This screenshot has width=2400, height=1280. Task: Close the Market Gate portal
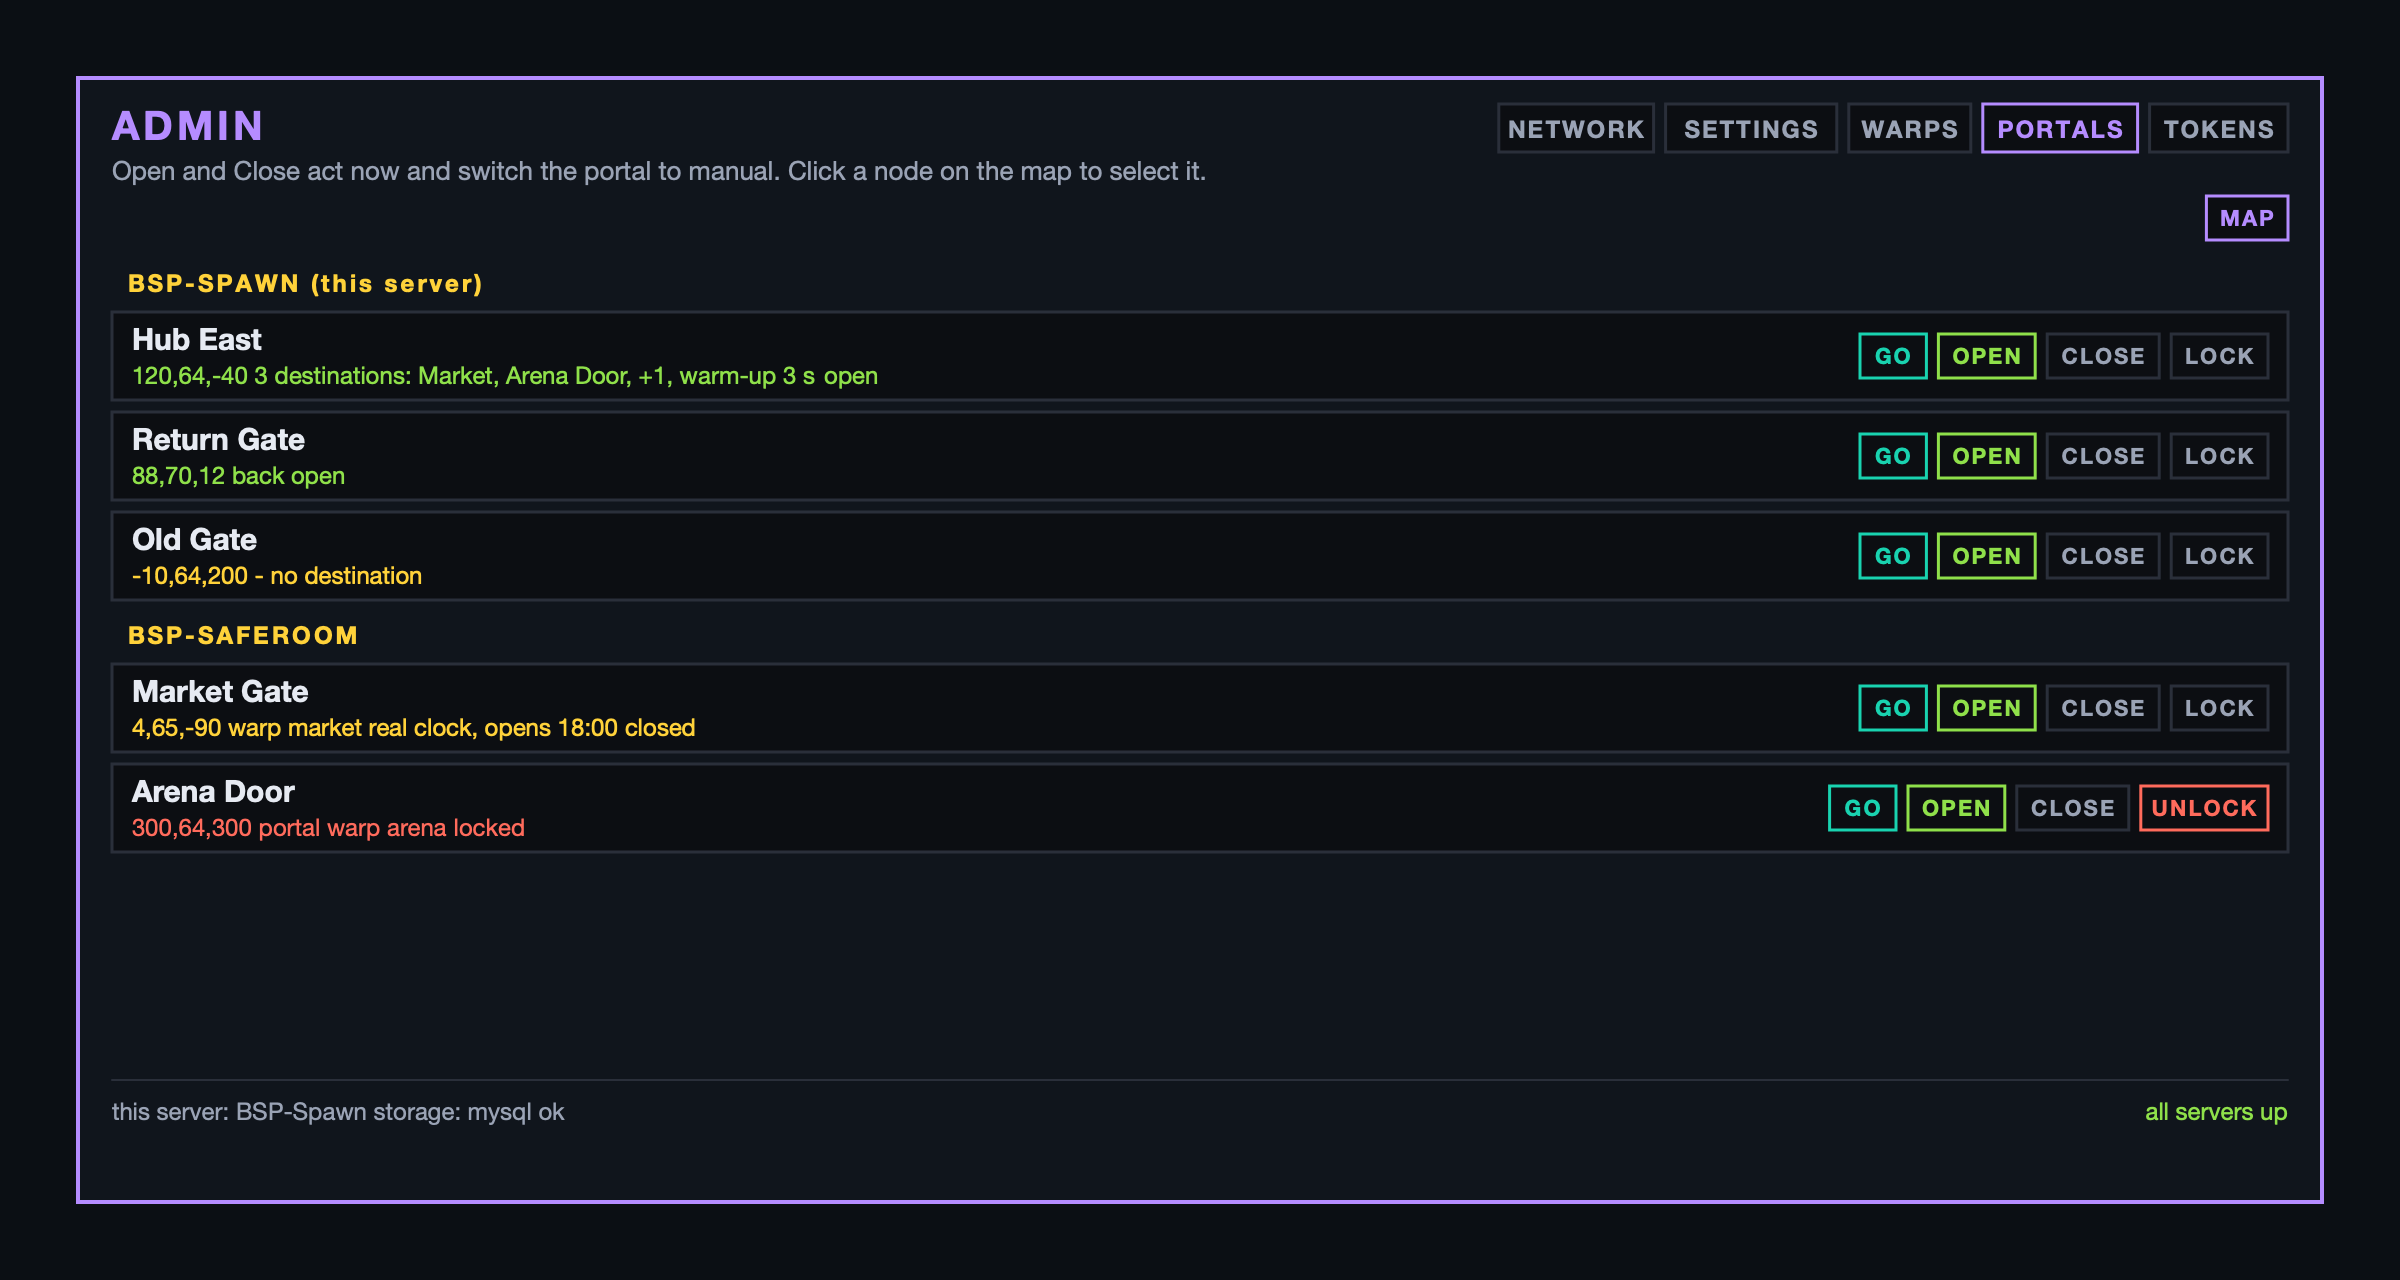coord(2103,708)
